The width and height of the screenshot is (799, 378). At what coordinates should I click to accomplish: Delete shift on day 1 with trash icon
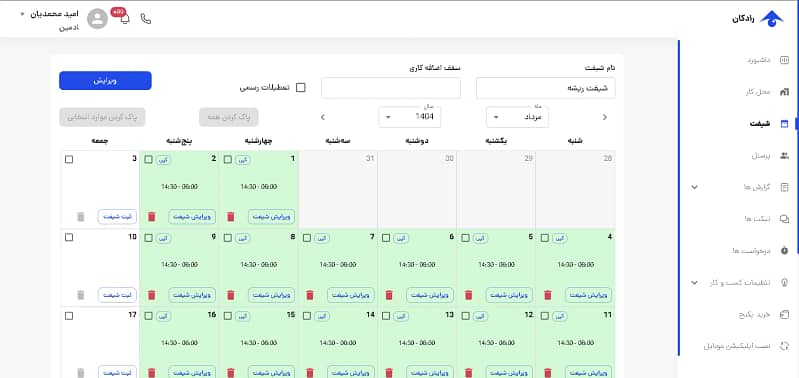231,217
